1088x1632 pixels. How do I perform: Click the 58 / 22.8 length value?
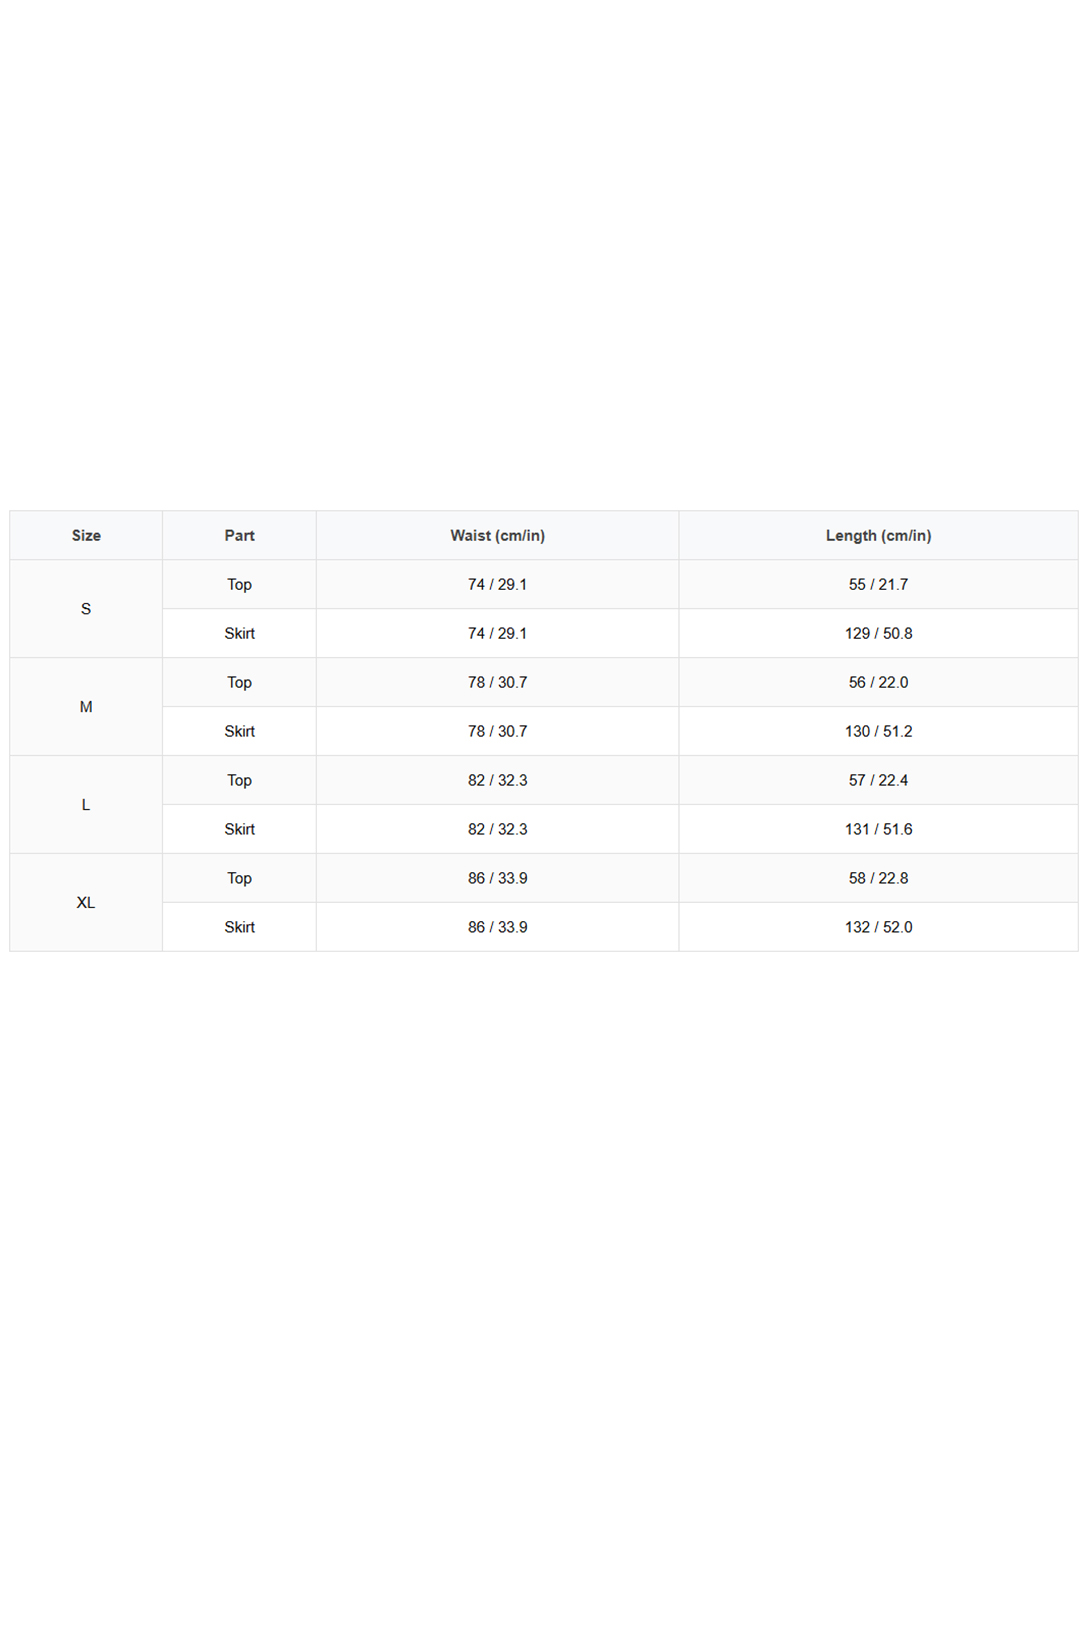878,878
